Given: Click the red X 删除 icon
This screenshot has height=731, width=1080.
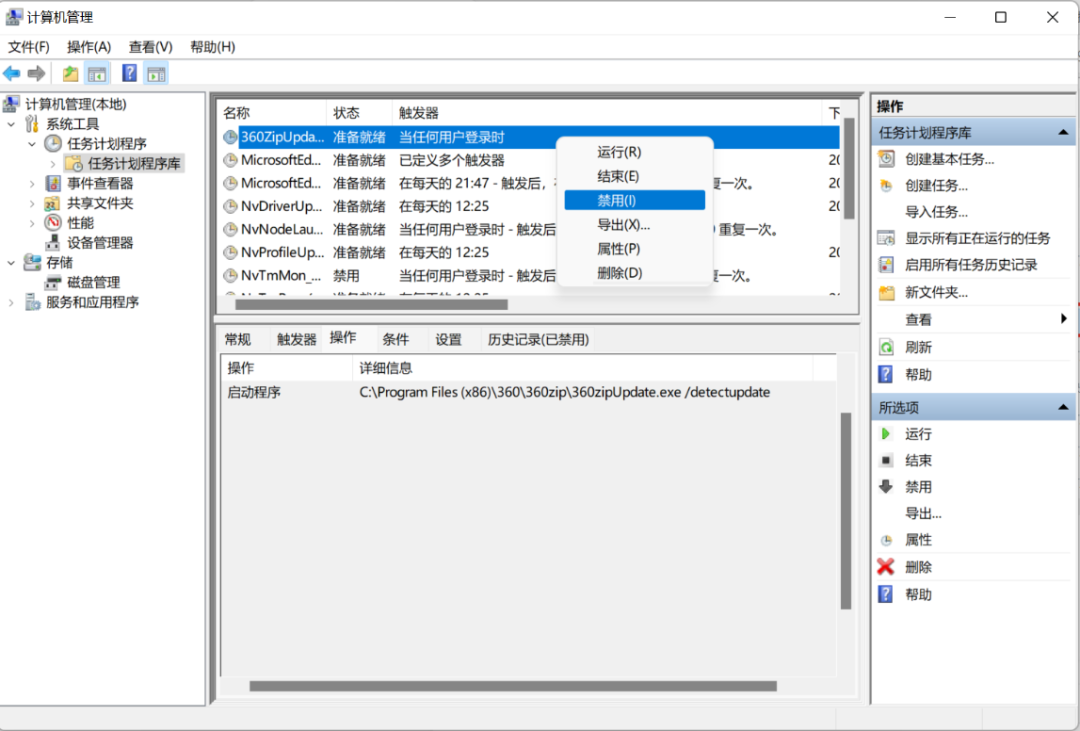Looking at the screenshot, I should pyautogui.click(x=886, y=567).
